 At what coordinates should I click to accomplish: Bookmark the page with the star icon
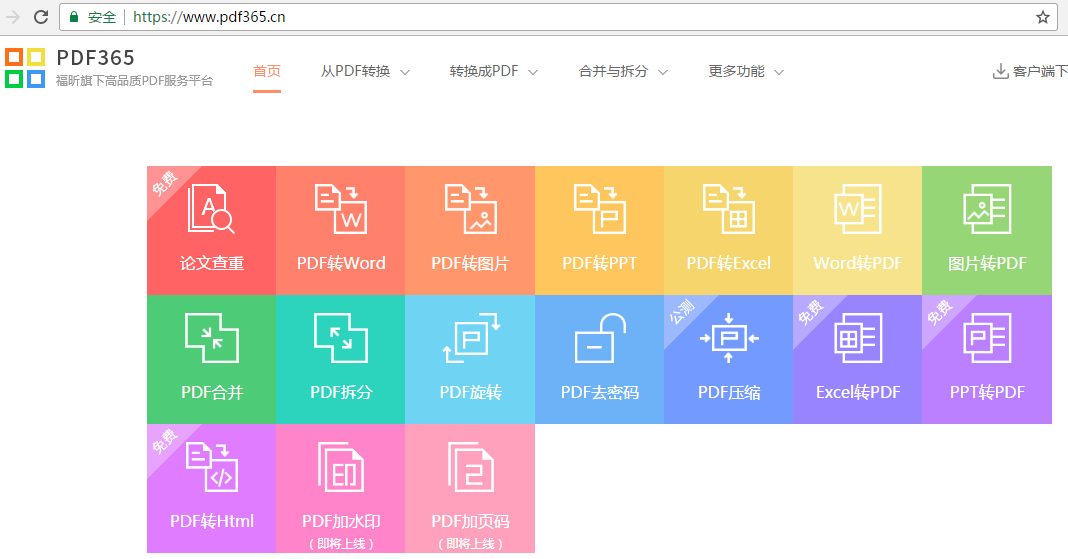[x=1043, y=17]
